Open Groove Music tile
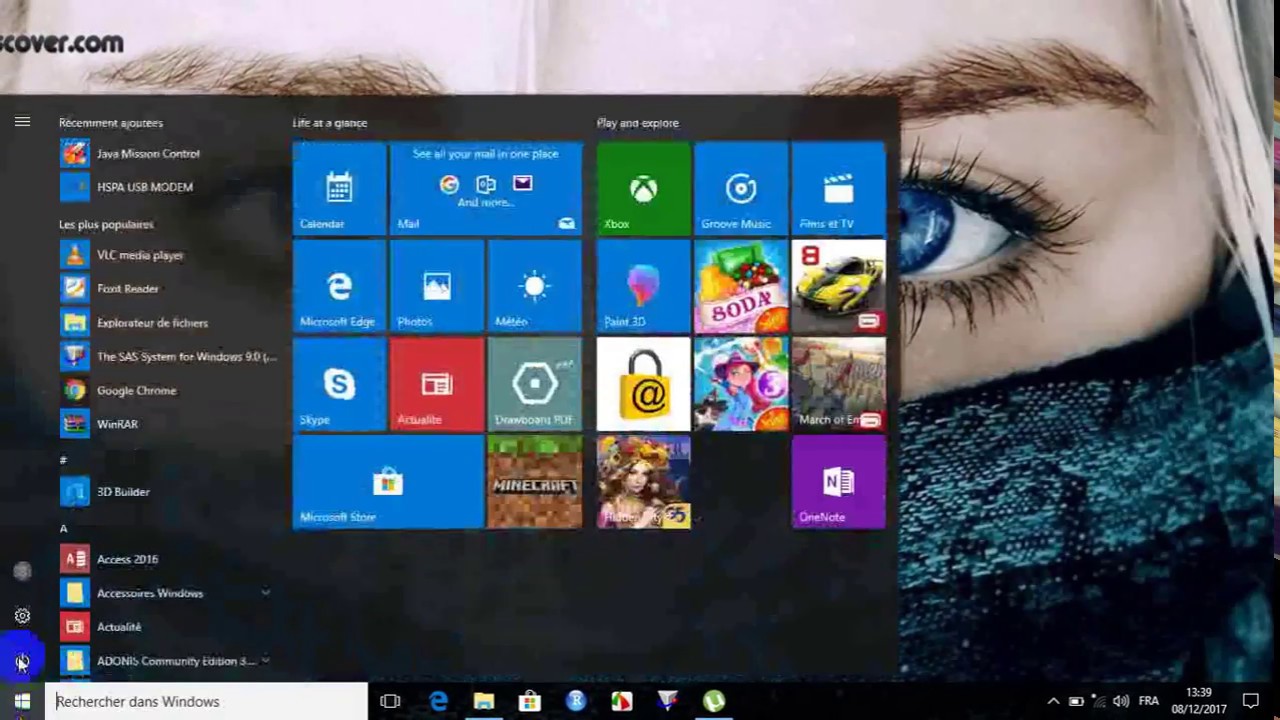 pyautogui.click(x=741, y=189)
